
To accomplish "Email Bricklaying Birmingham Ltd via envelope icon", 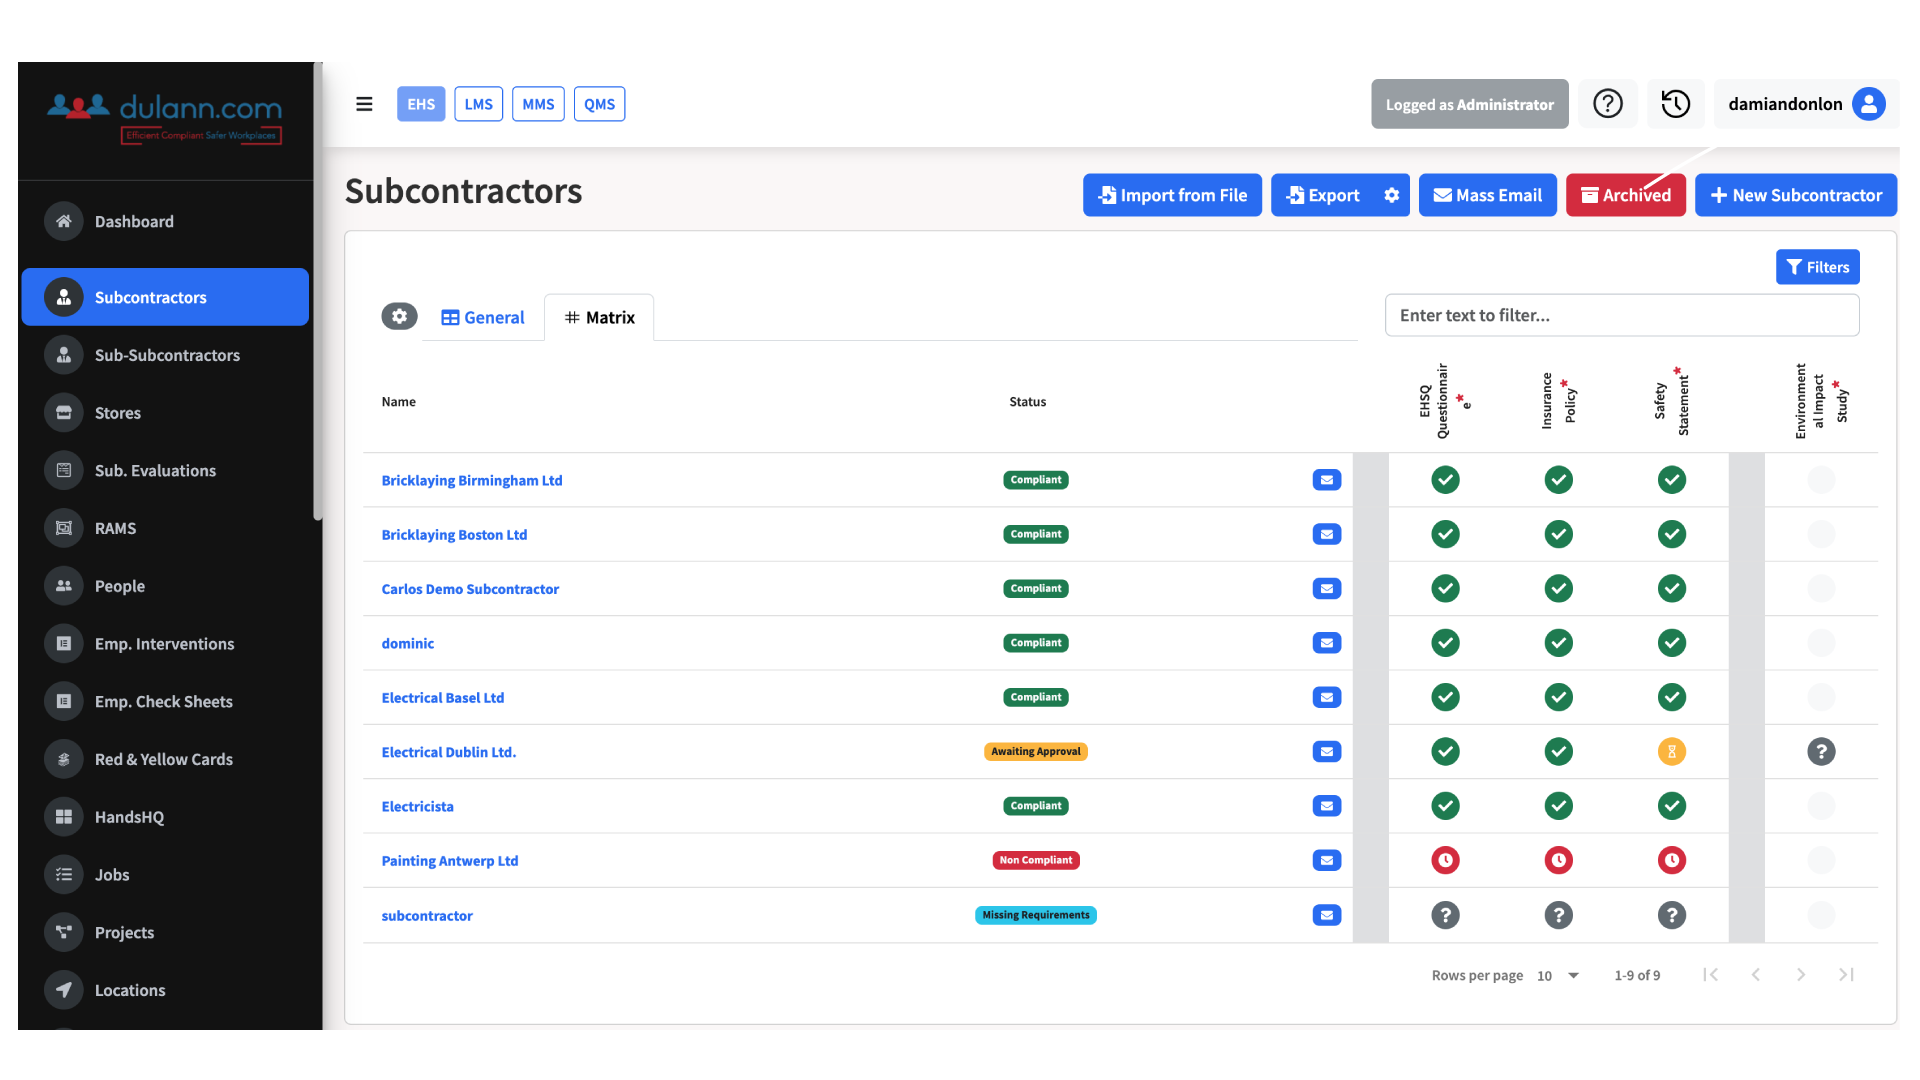I will click(1326, 481).
